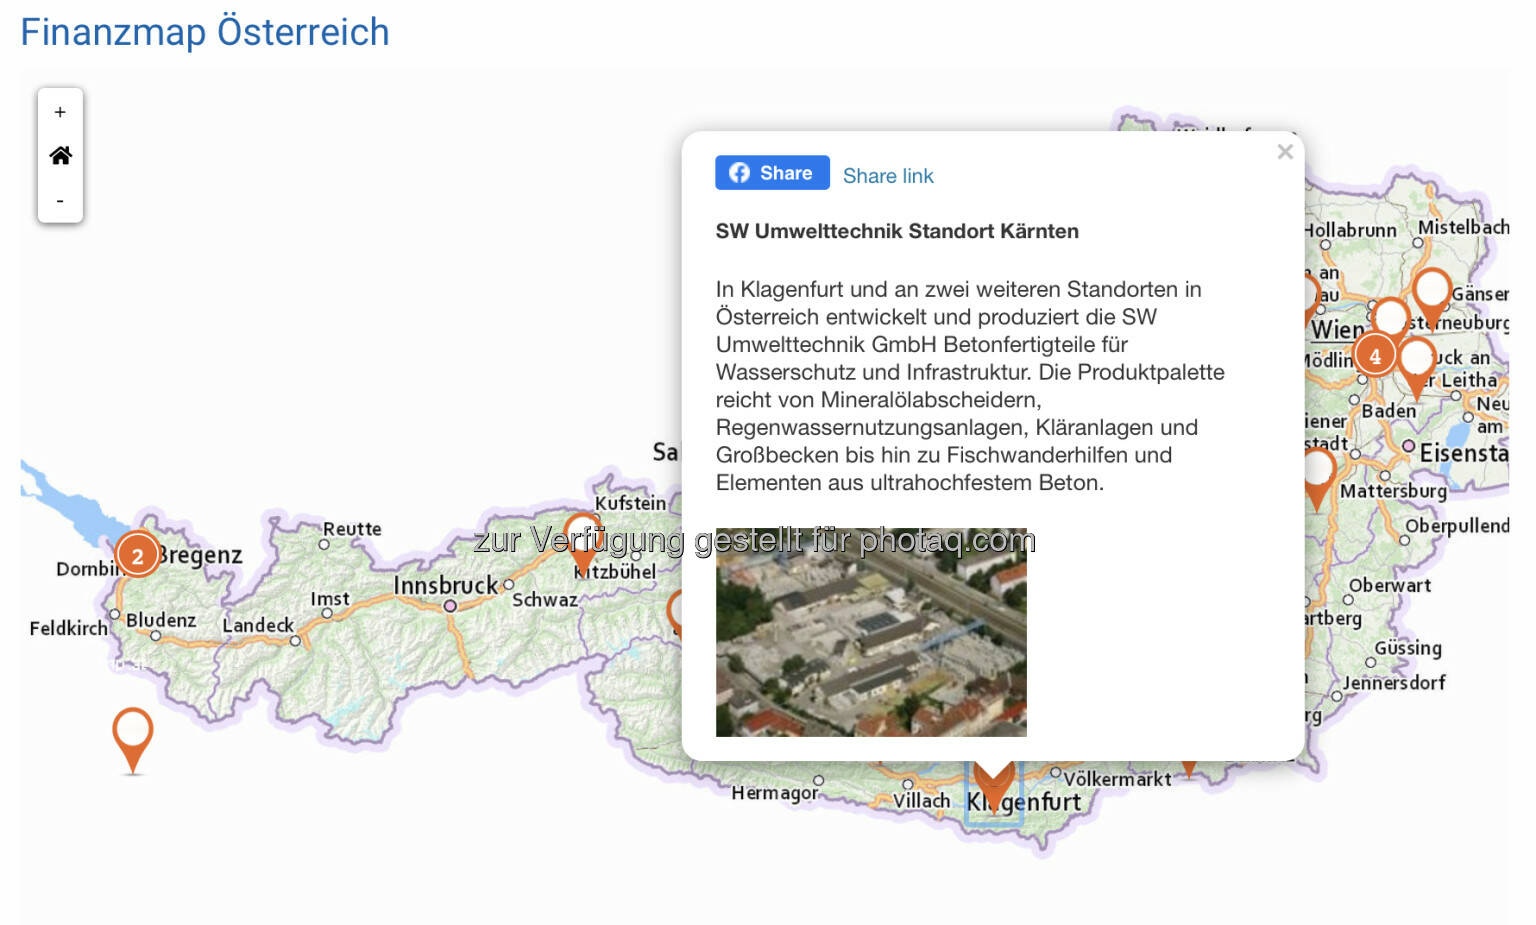1536x925 pixels.
Task: Zoom in the map with plus button
Action: 60,112
